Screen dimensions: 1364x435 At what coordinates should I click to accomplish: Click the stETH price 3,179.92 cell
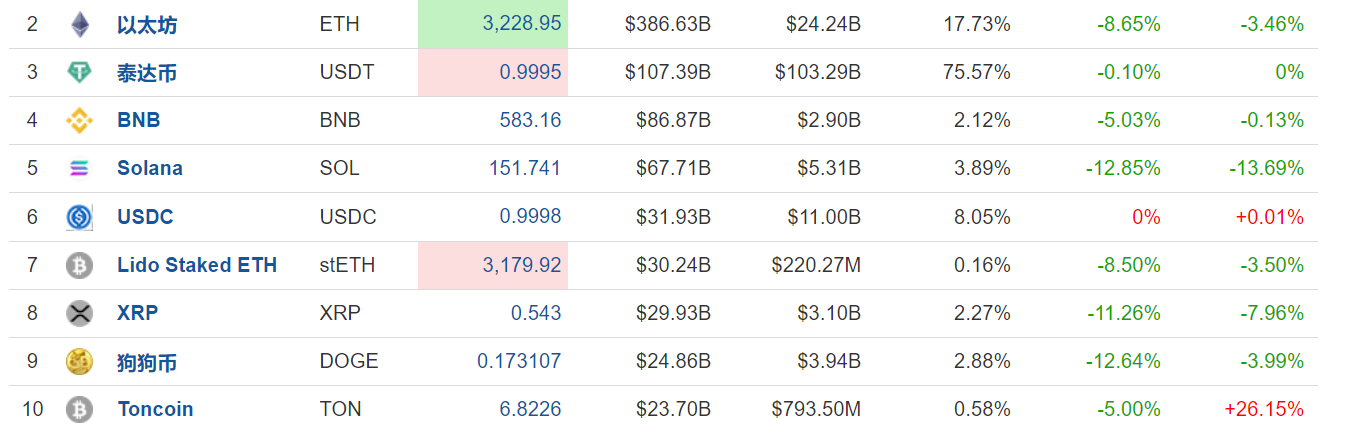click(x=493, y=265)
